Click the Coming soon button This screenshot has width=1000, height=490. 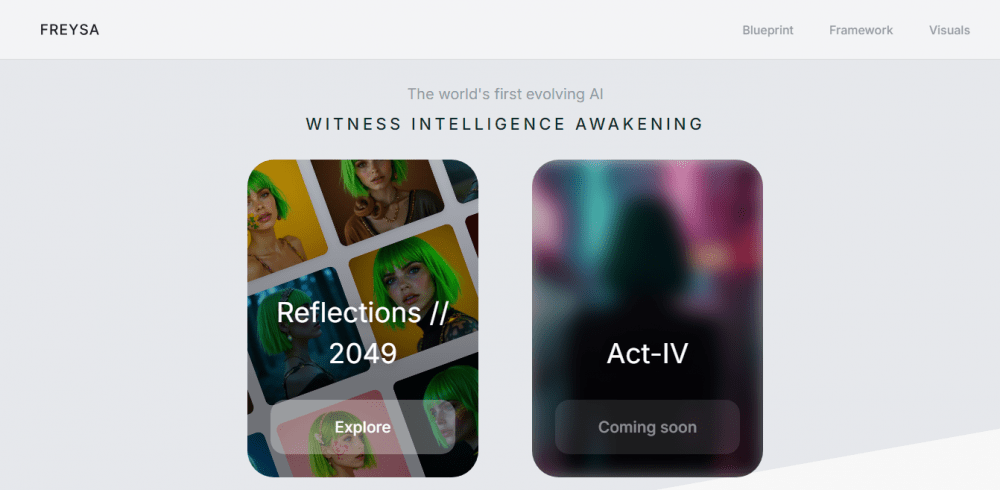click(x=647, y=427)
